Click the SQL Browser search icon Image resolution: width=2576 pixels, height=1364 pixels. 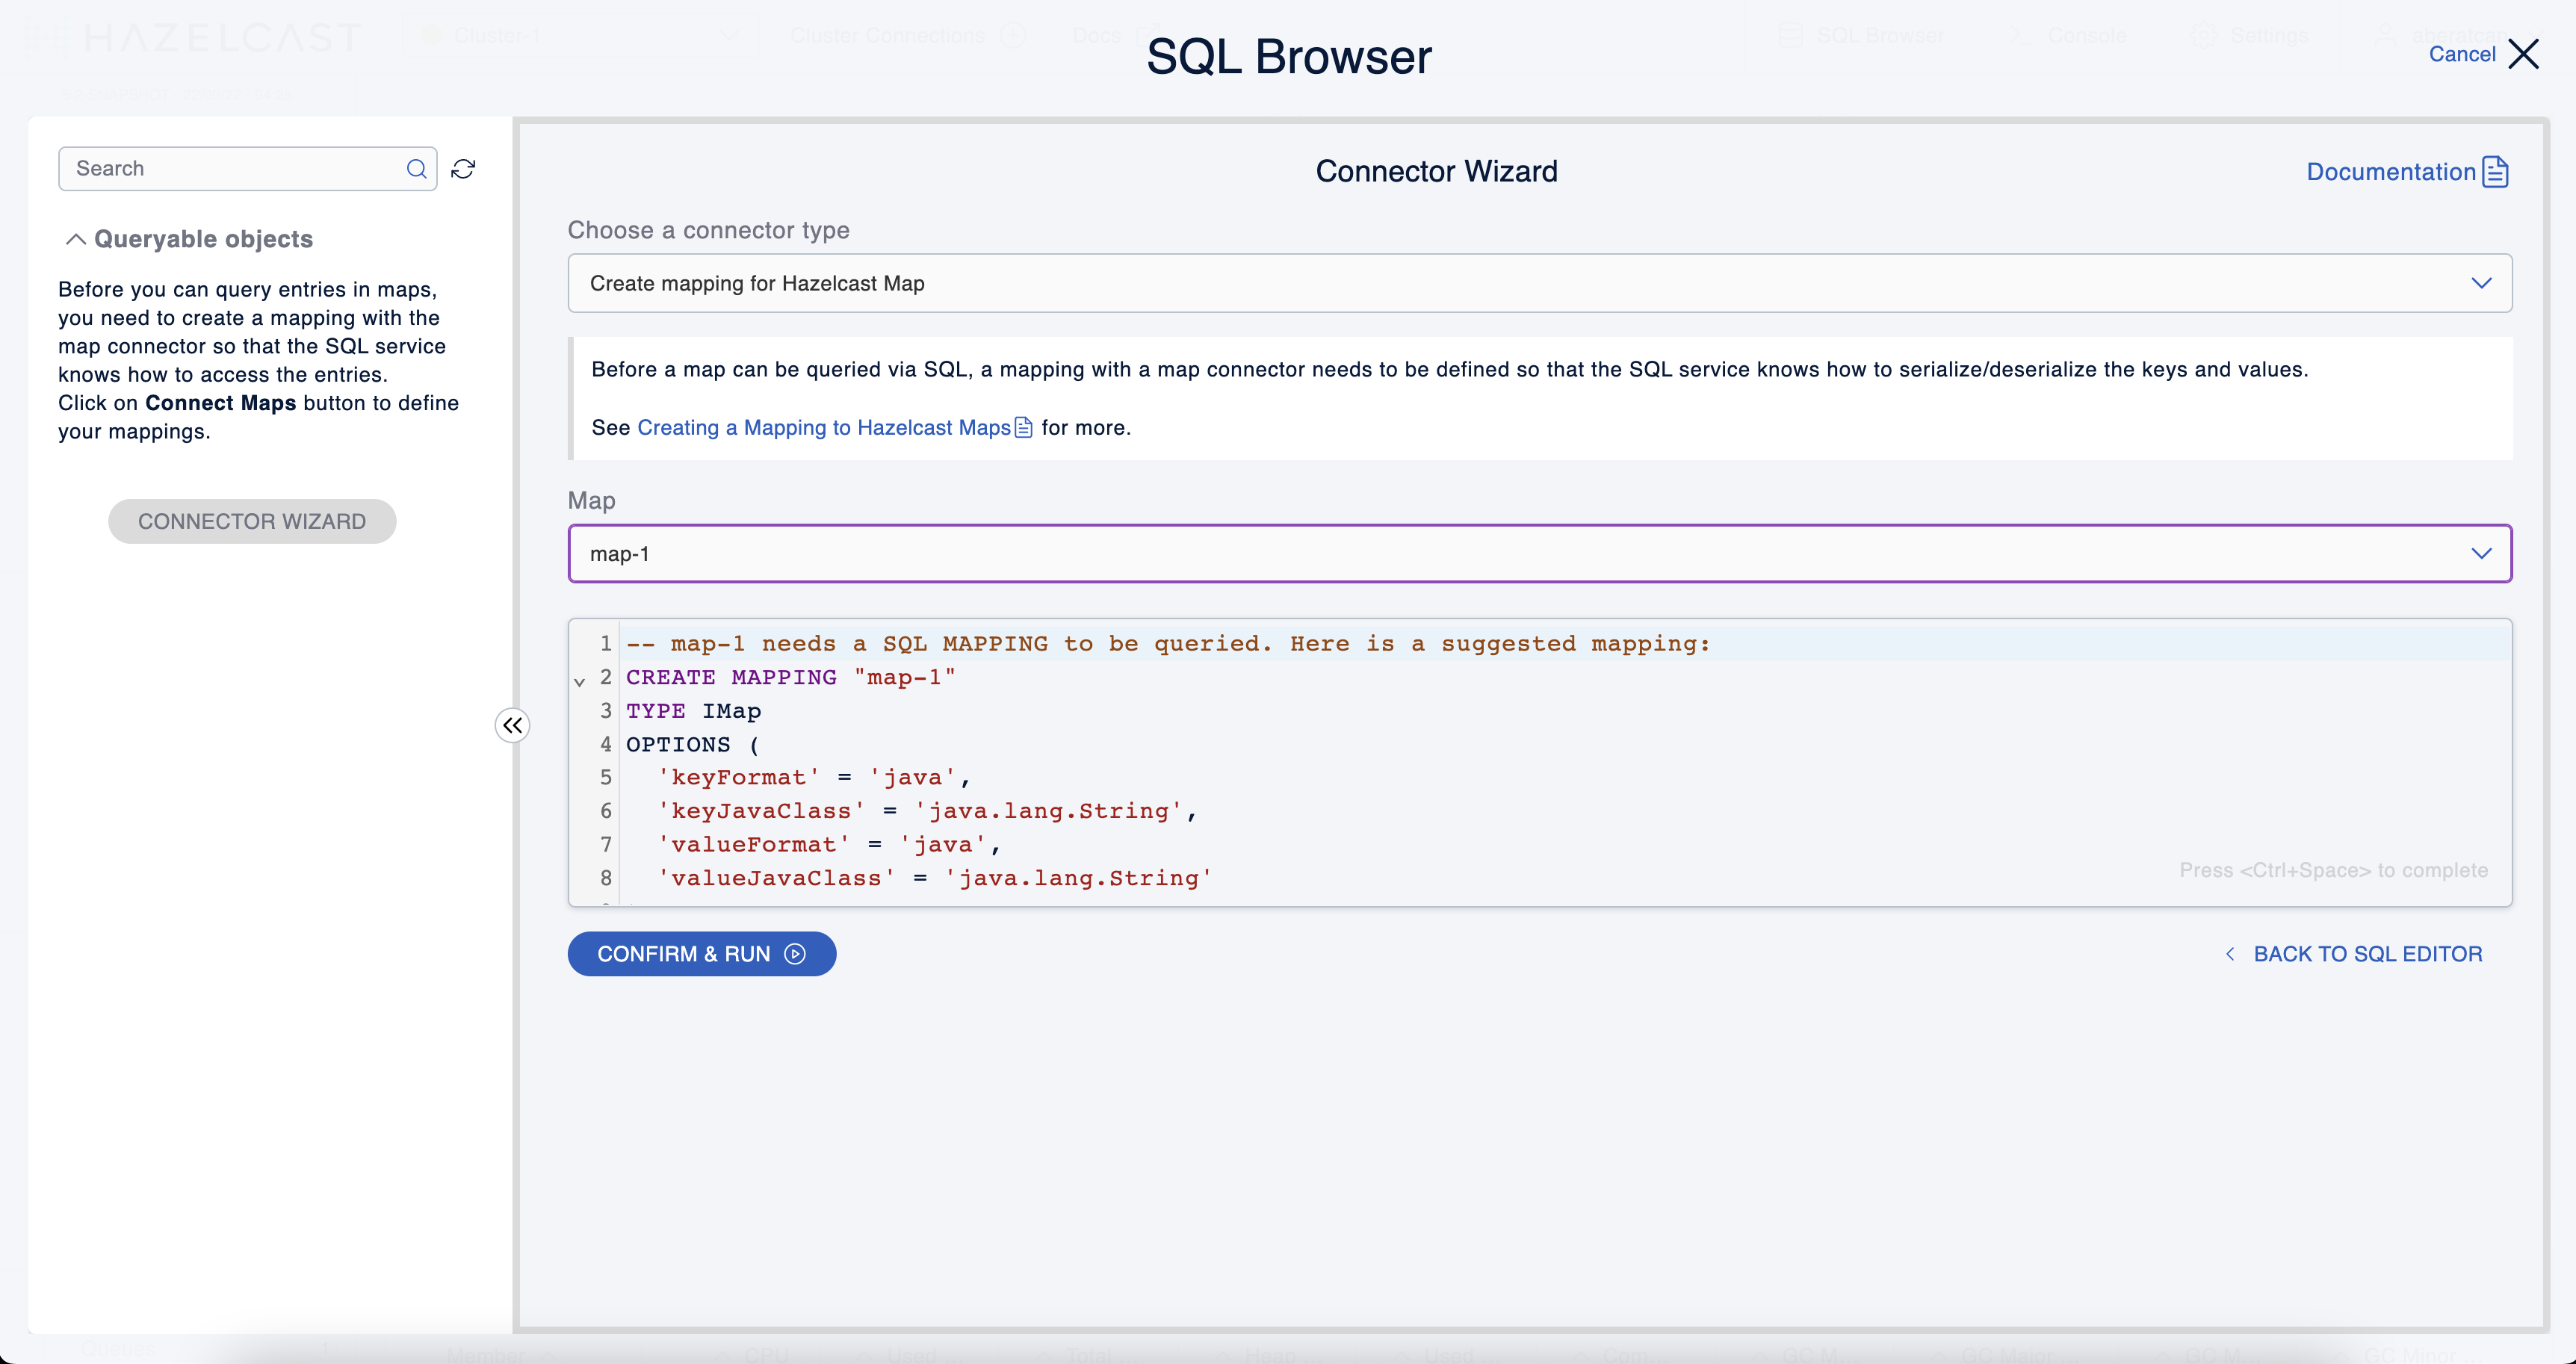(415, 169)
